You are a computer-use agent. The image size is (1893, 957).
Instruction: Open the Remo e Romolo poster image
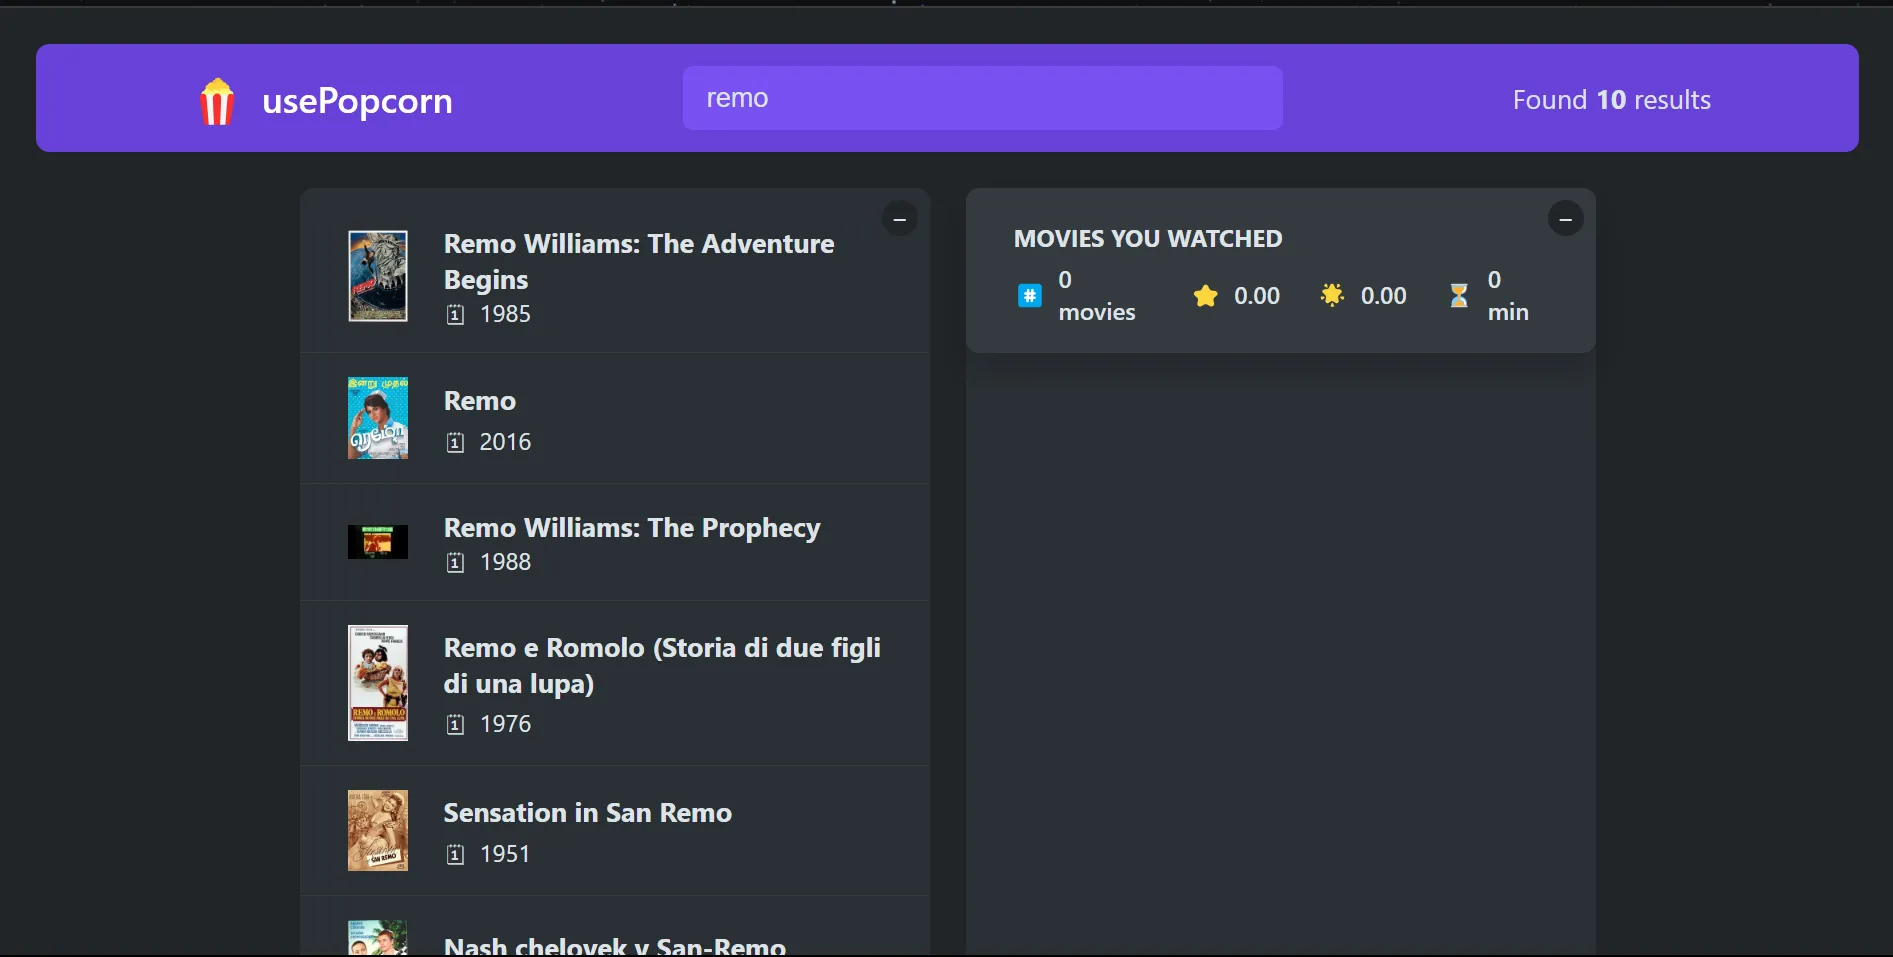[377, 683]
